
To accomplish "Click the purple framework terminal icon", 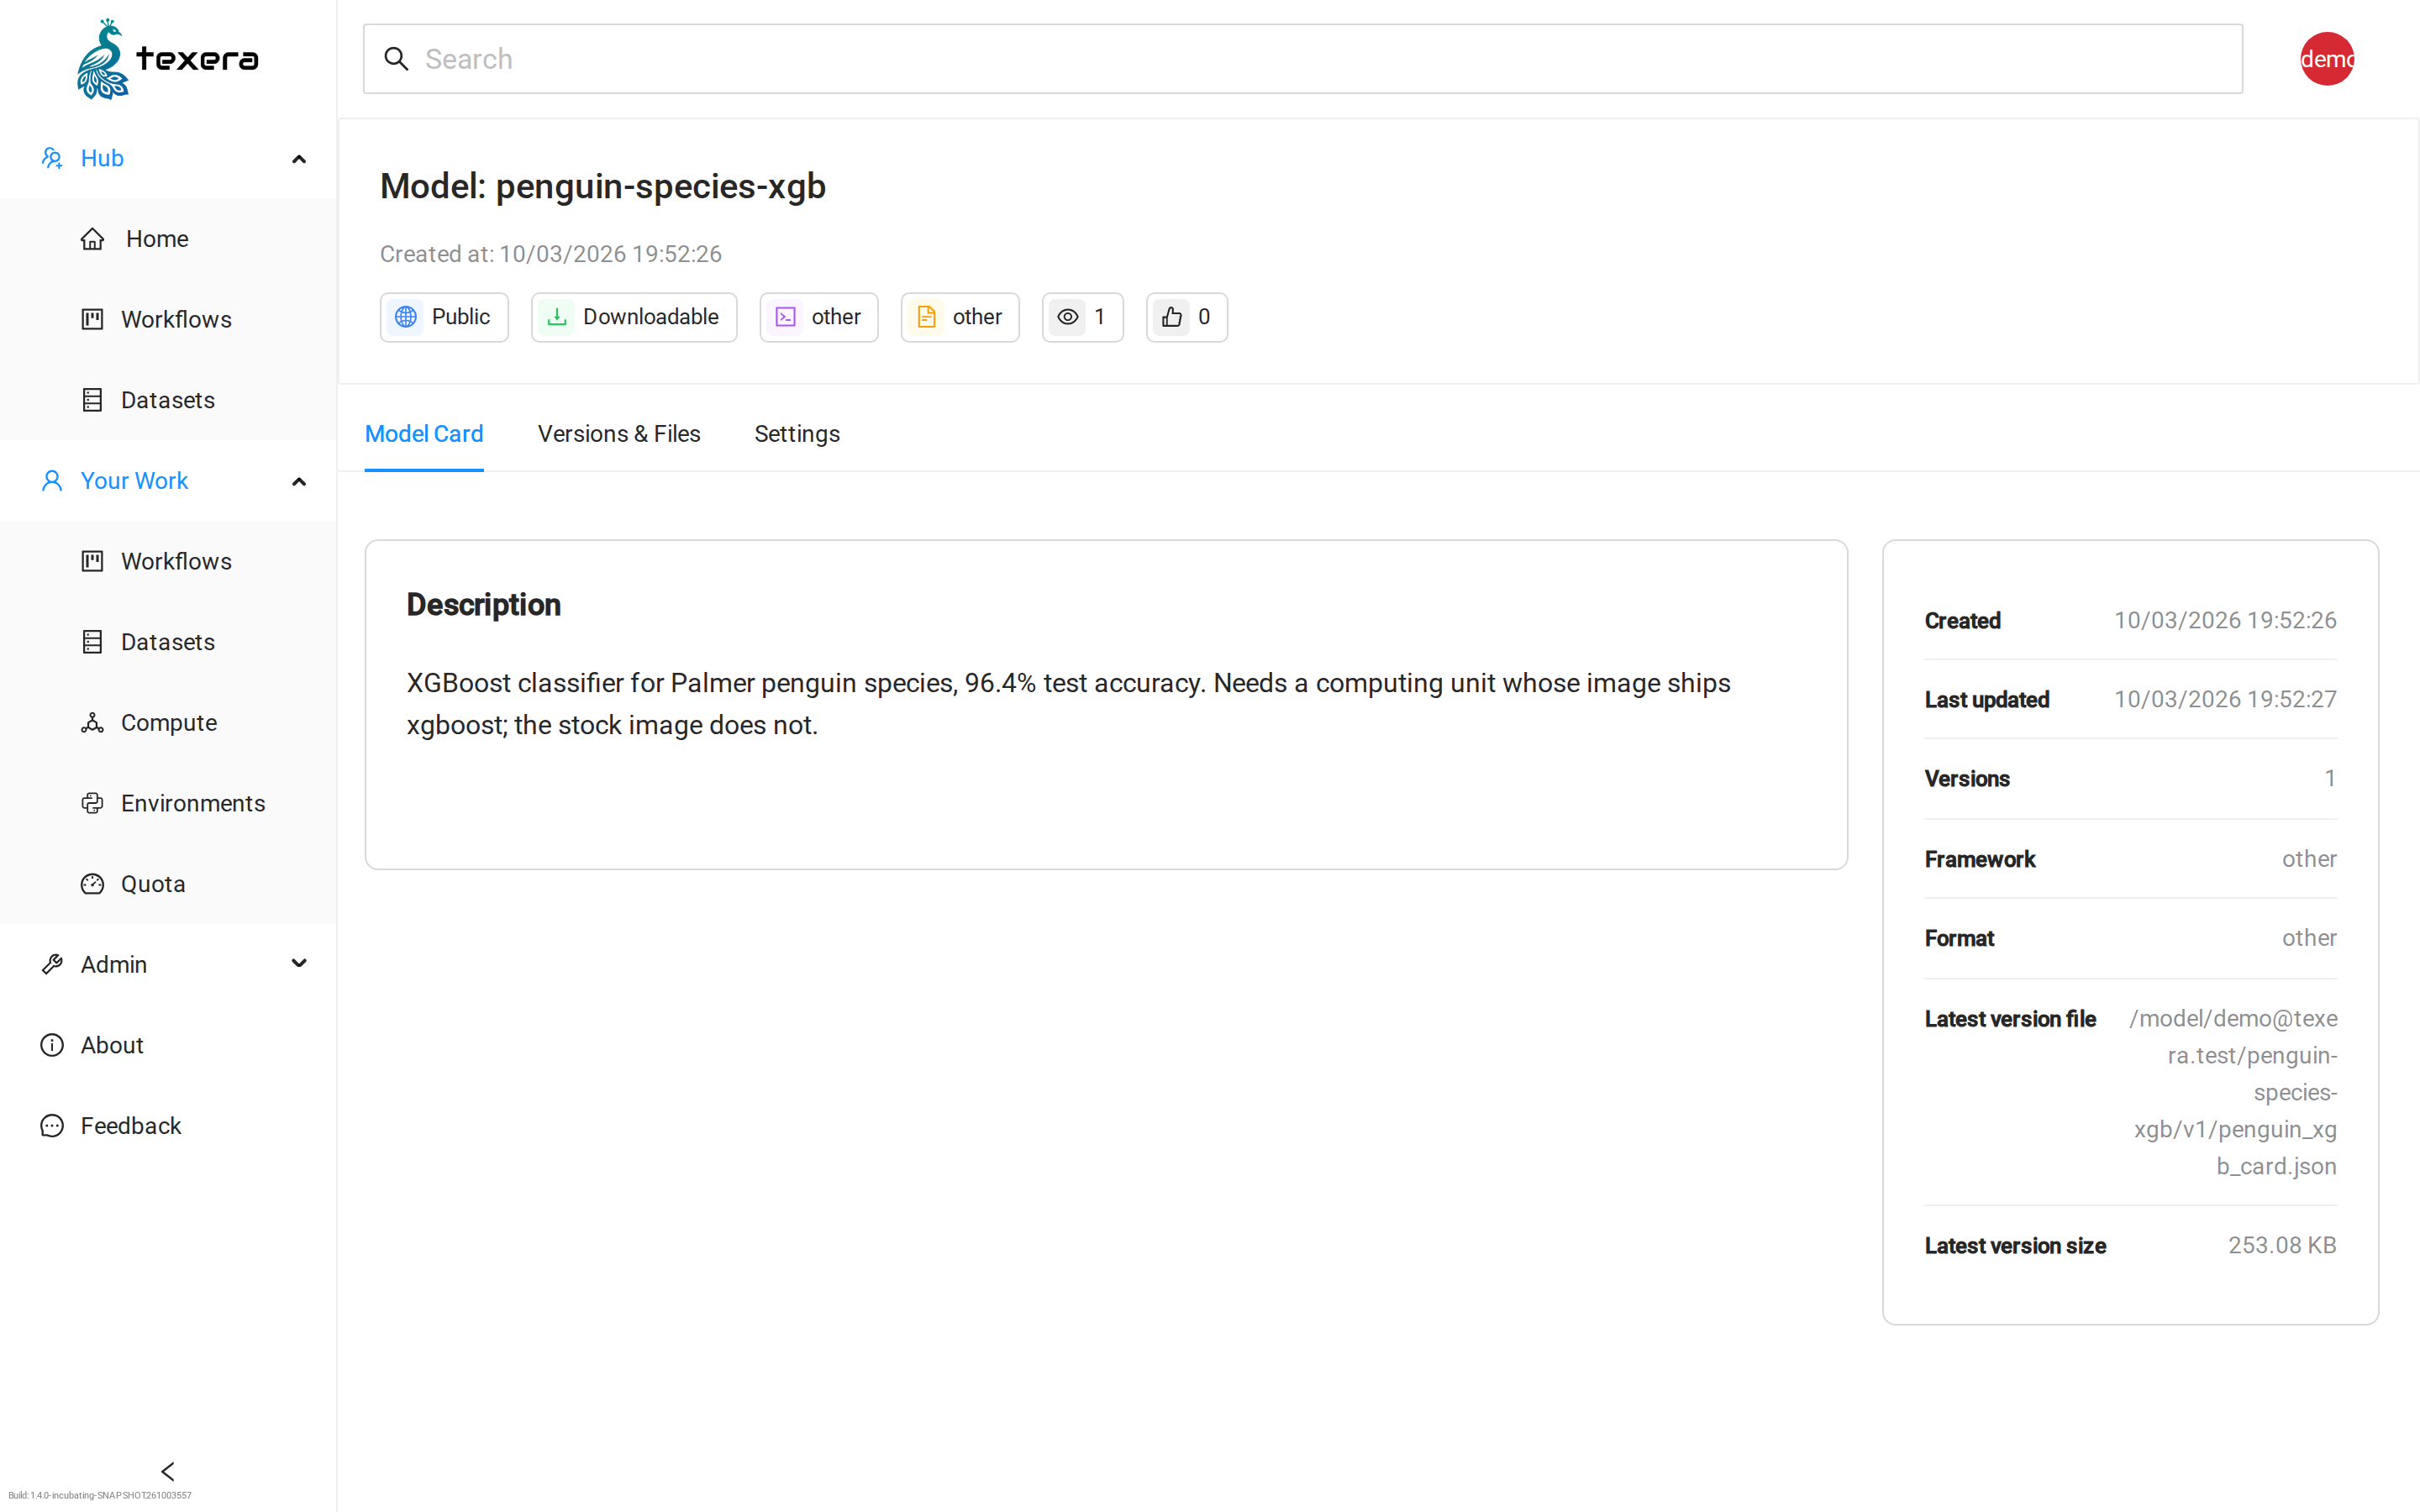I will pyautogui.click(x=786, y=317).
